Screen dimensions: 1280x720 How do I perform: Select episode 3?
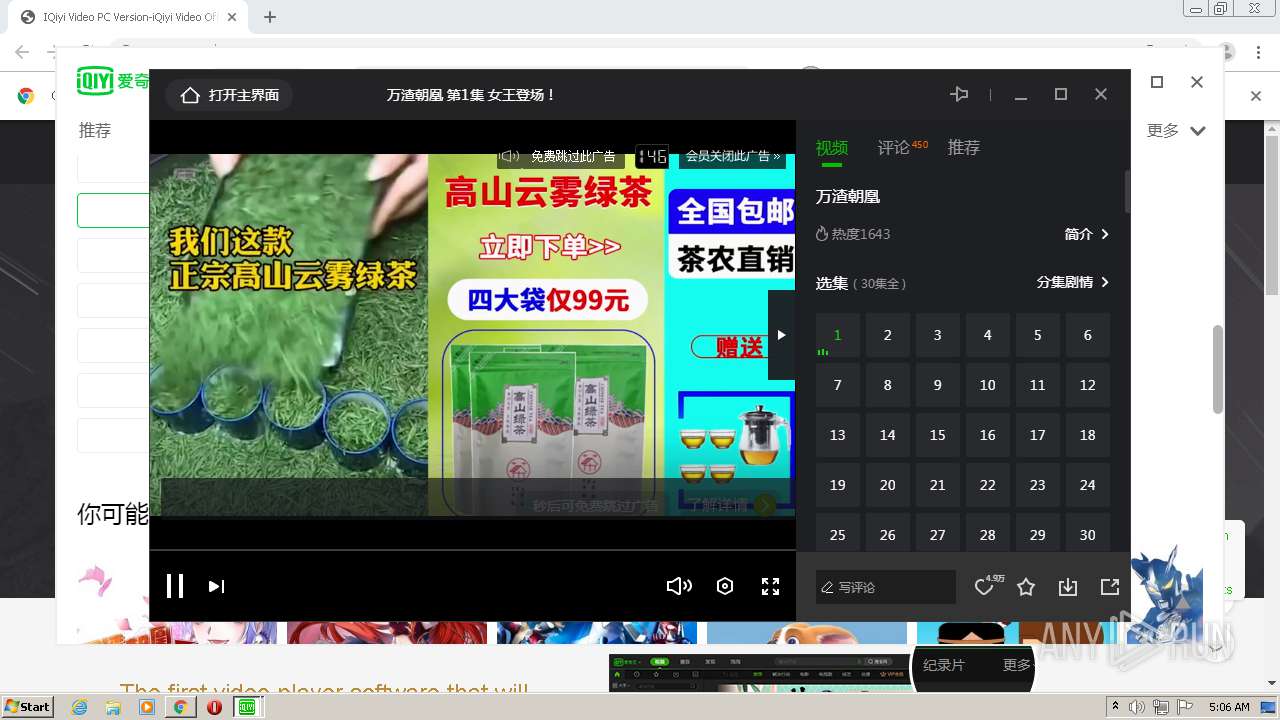[938, 335]
